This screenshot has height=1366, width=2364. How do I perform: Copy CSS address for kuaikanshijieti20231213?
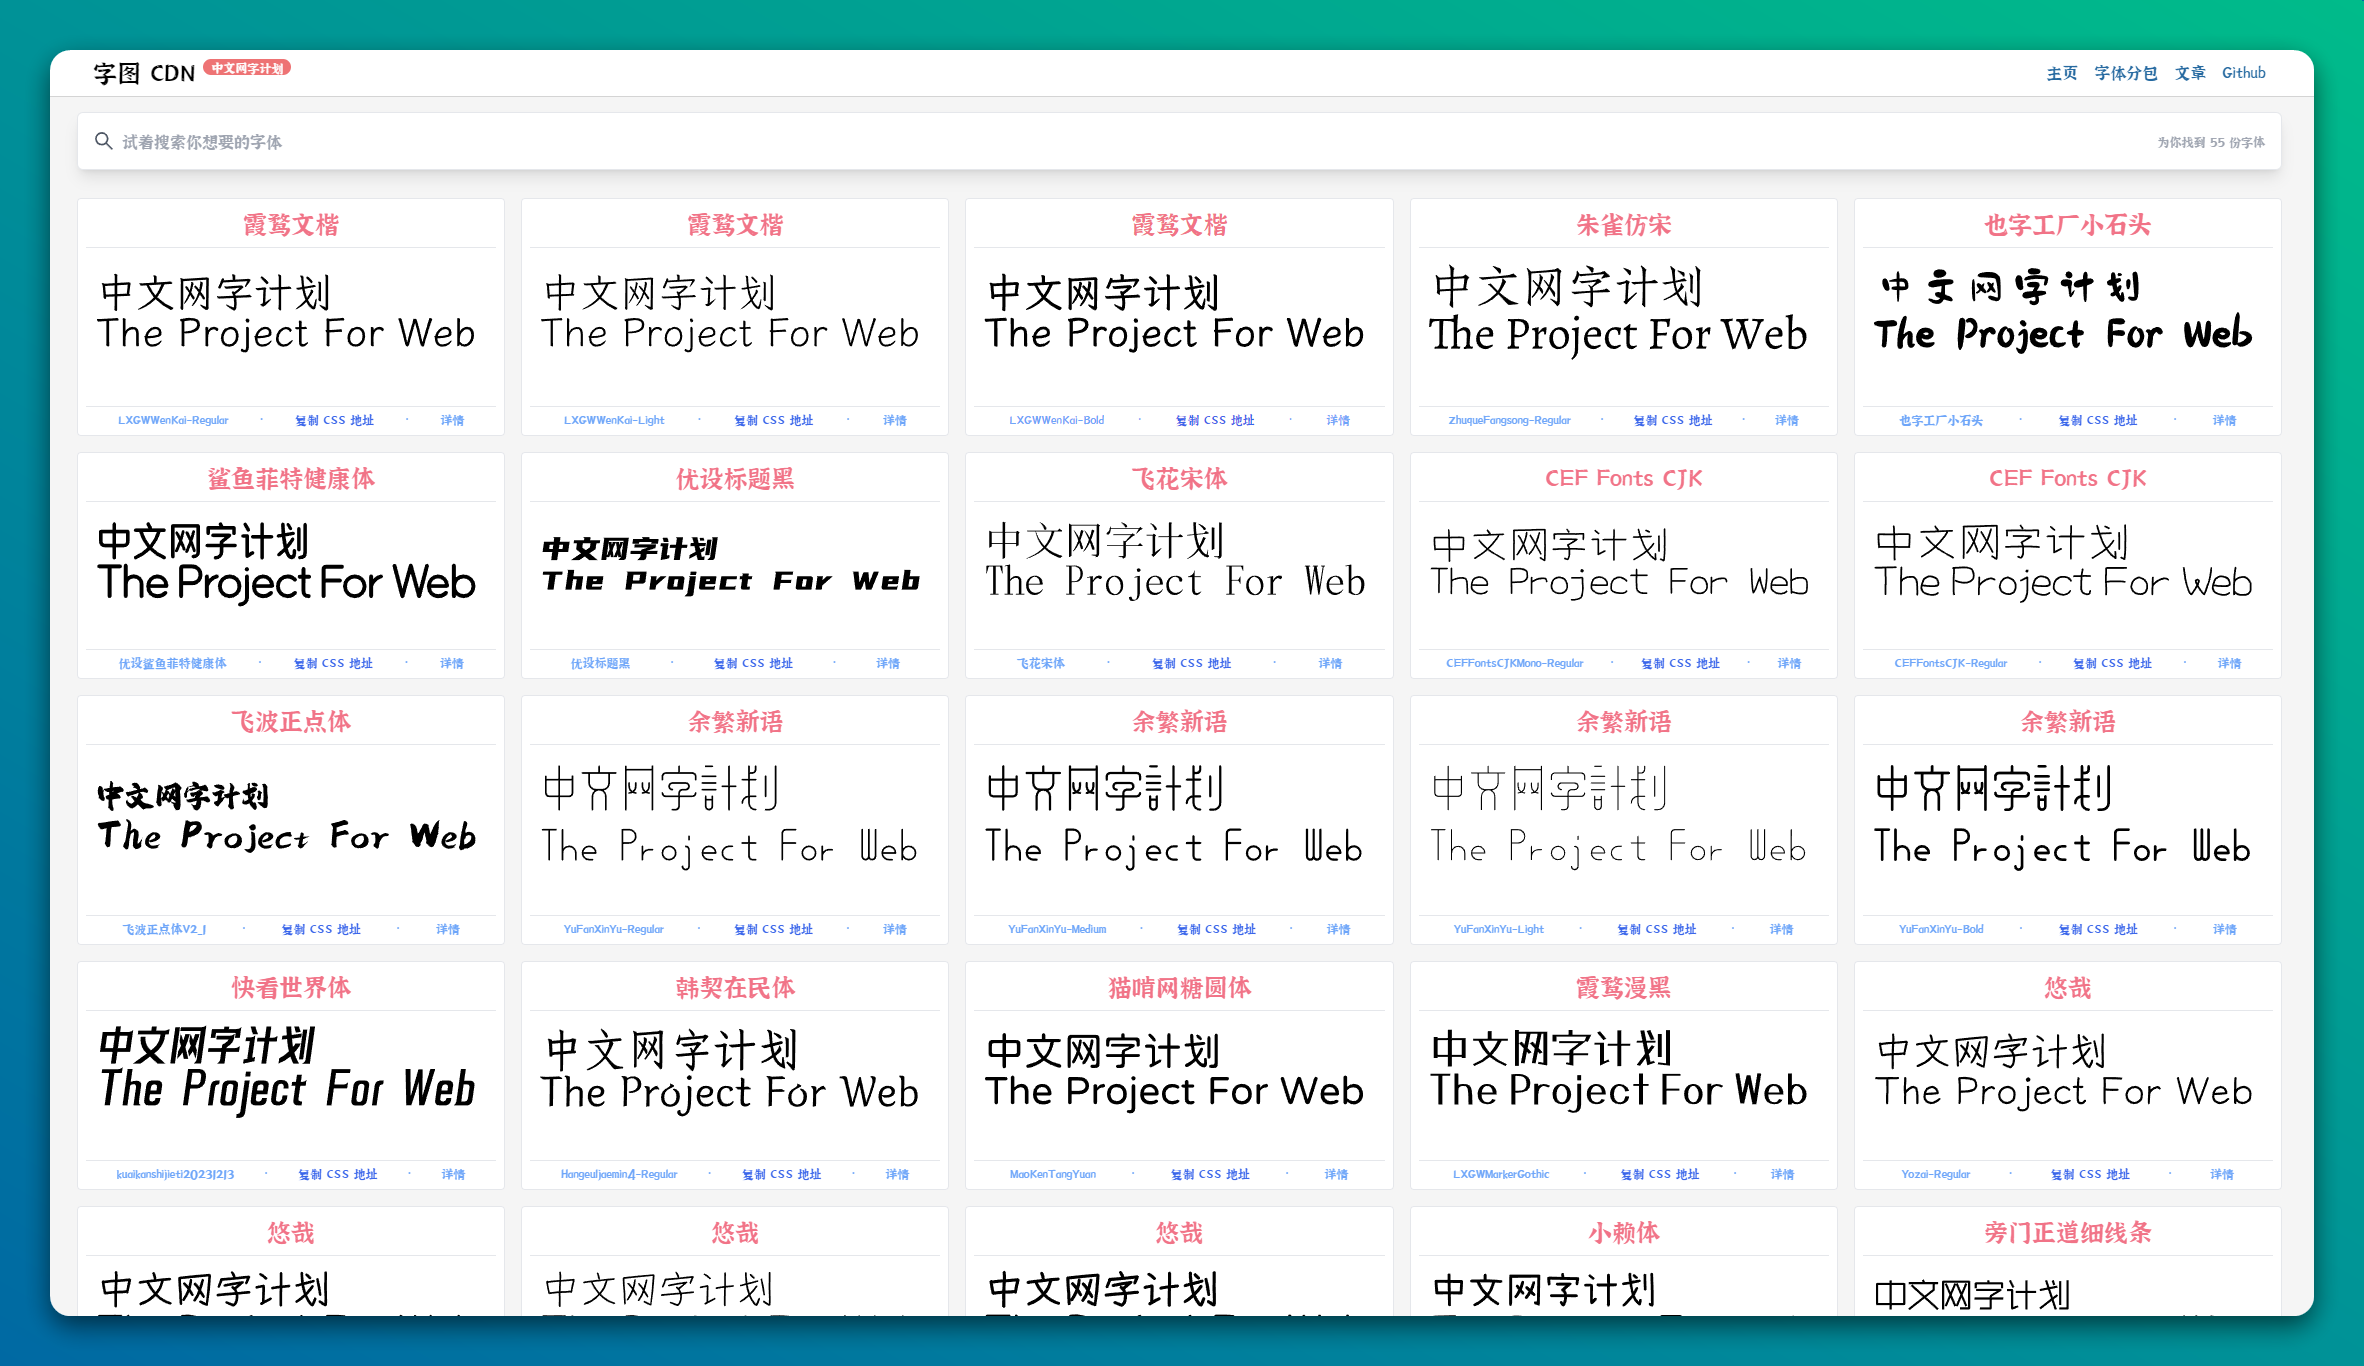coord(338,1174)
